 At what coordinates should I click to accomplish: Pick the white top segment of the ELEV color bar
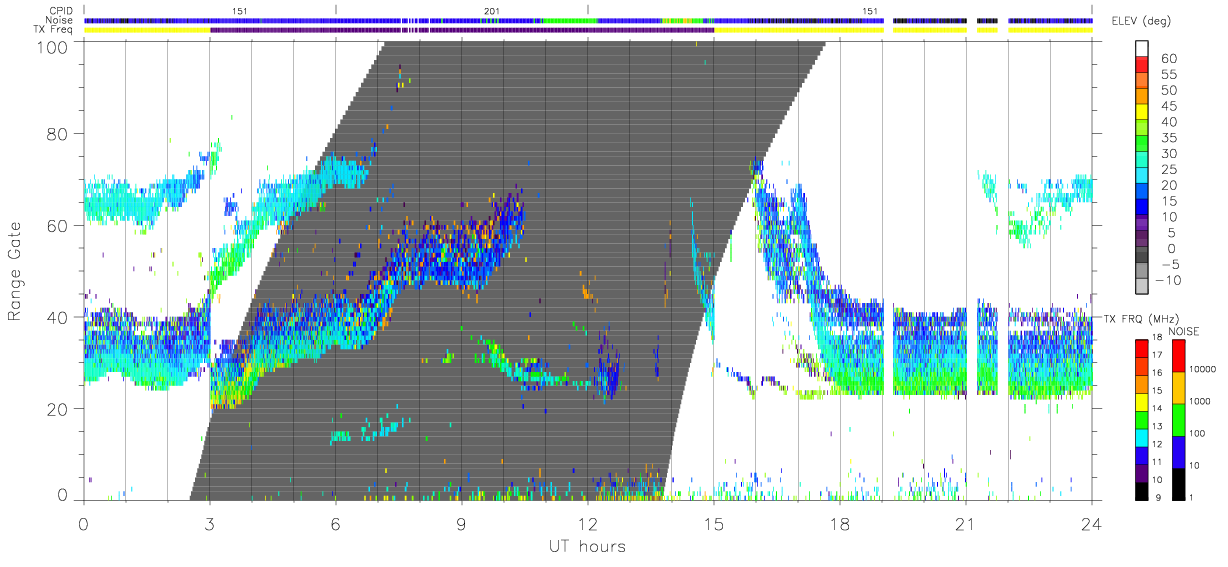click(x=1142, y=50)
